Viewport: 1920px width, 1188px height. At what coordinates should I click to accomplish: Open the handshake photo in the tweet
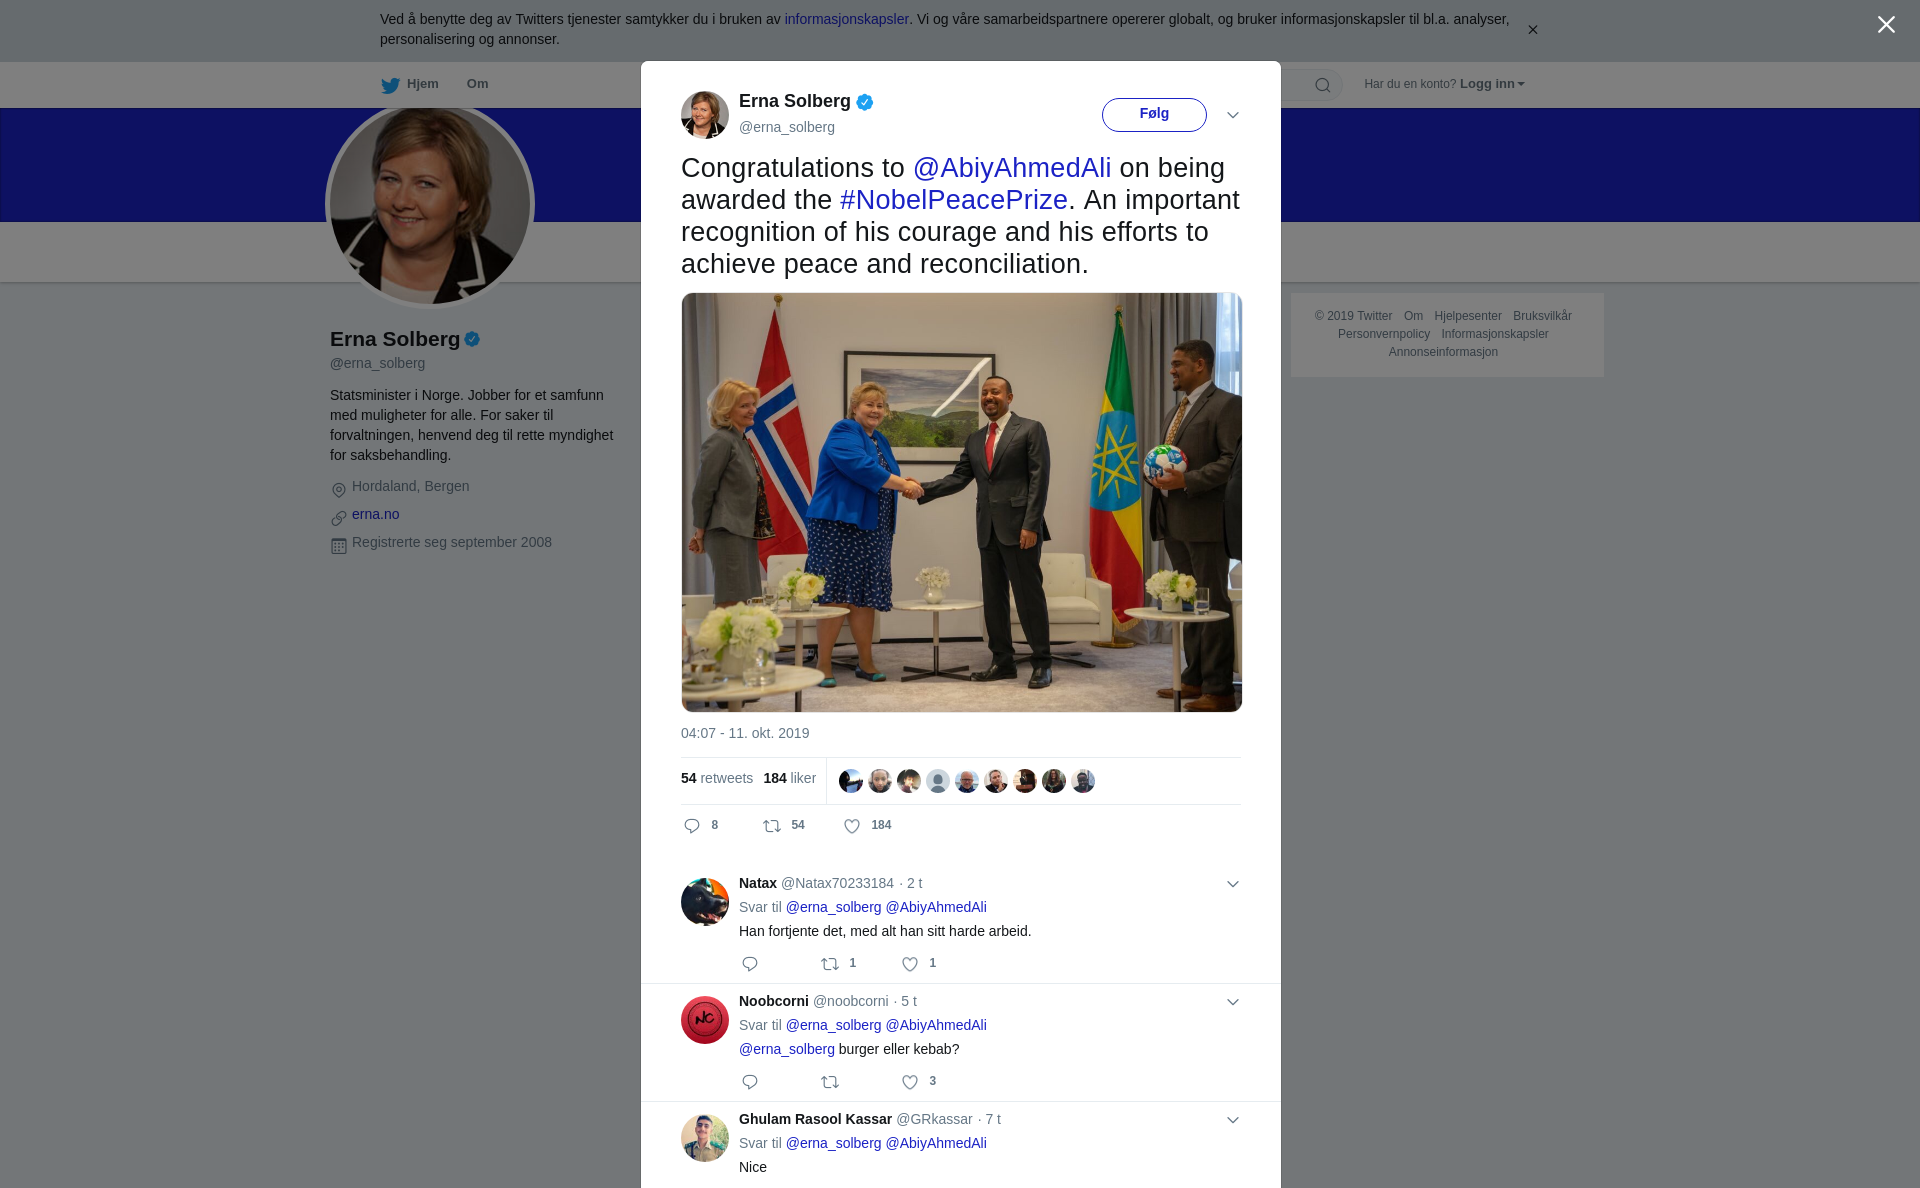tap(961, 502)
